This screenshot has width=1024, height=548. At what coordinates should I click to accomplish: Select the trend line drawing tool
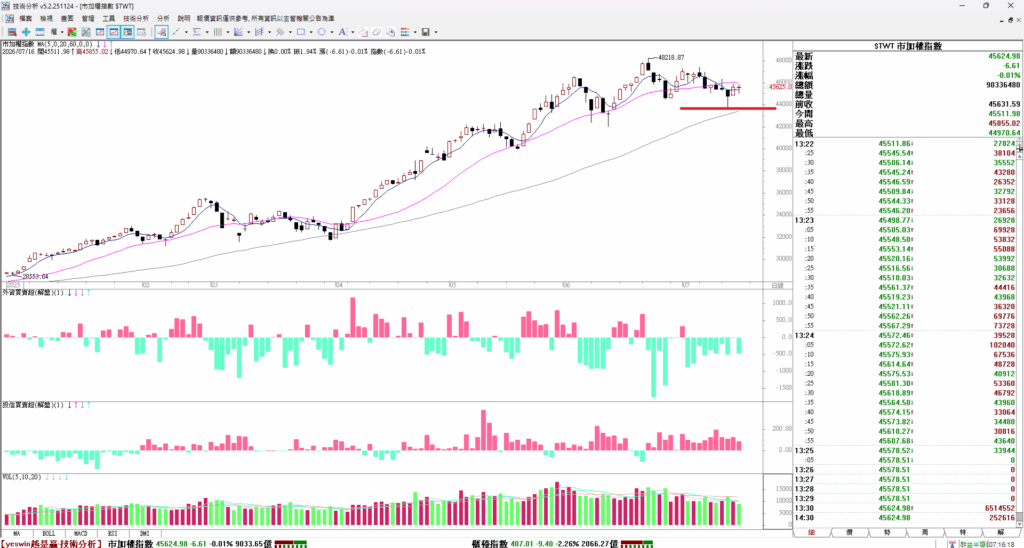[176, 31]
